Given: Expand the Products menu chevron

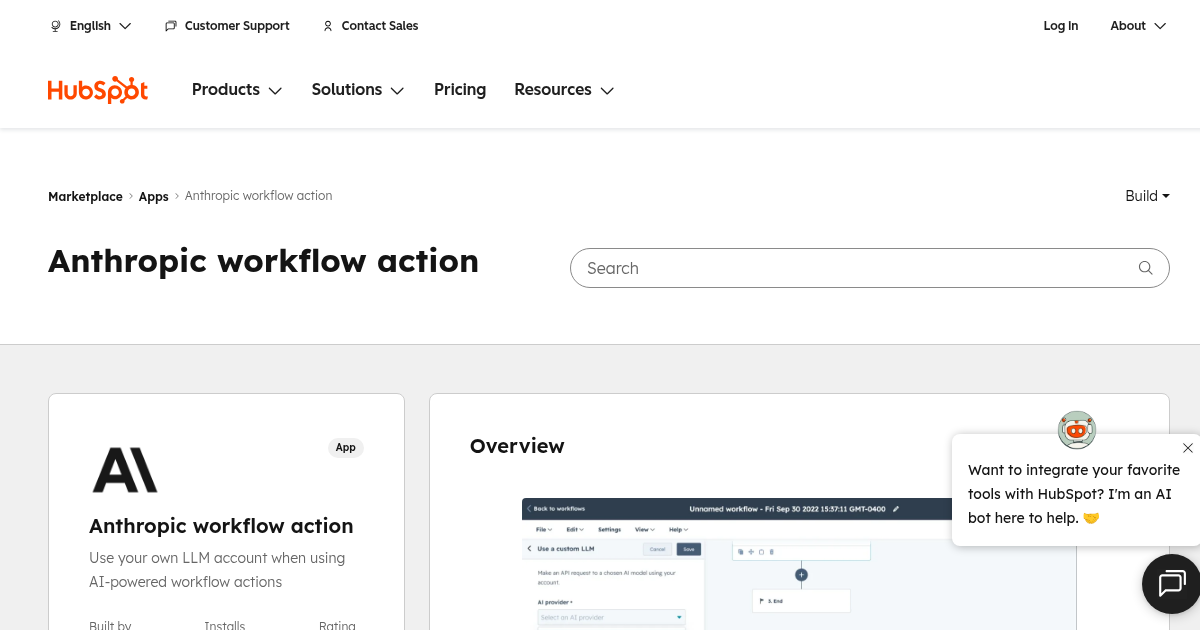Looking at the screenshot, I should pyautogui.click(x=275, y=91).
